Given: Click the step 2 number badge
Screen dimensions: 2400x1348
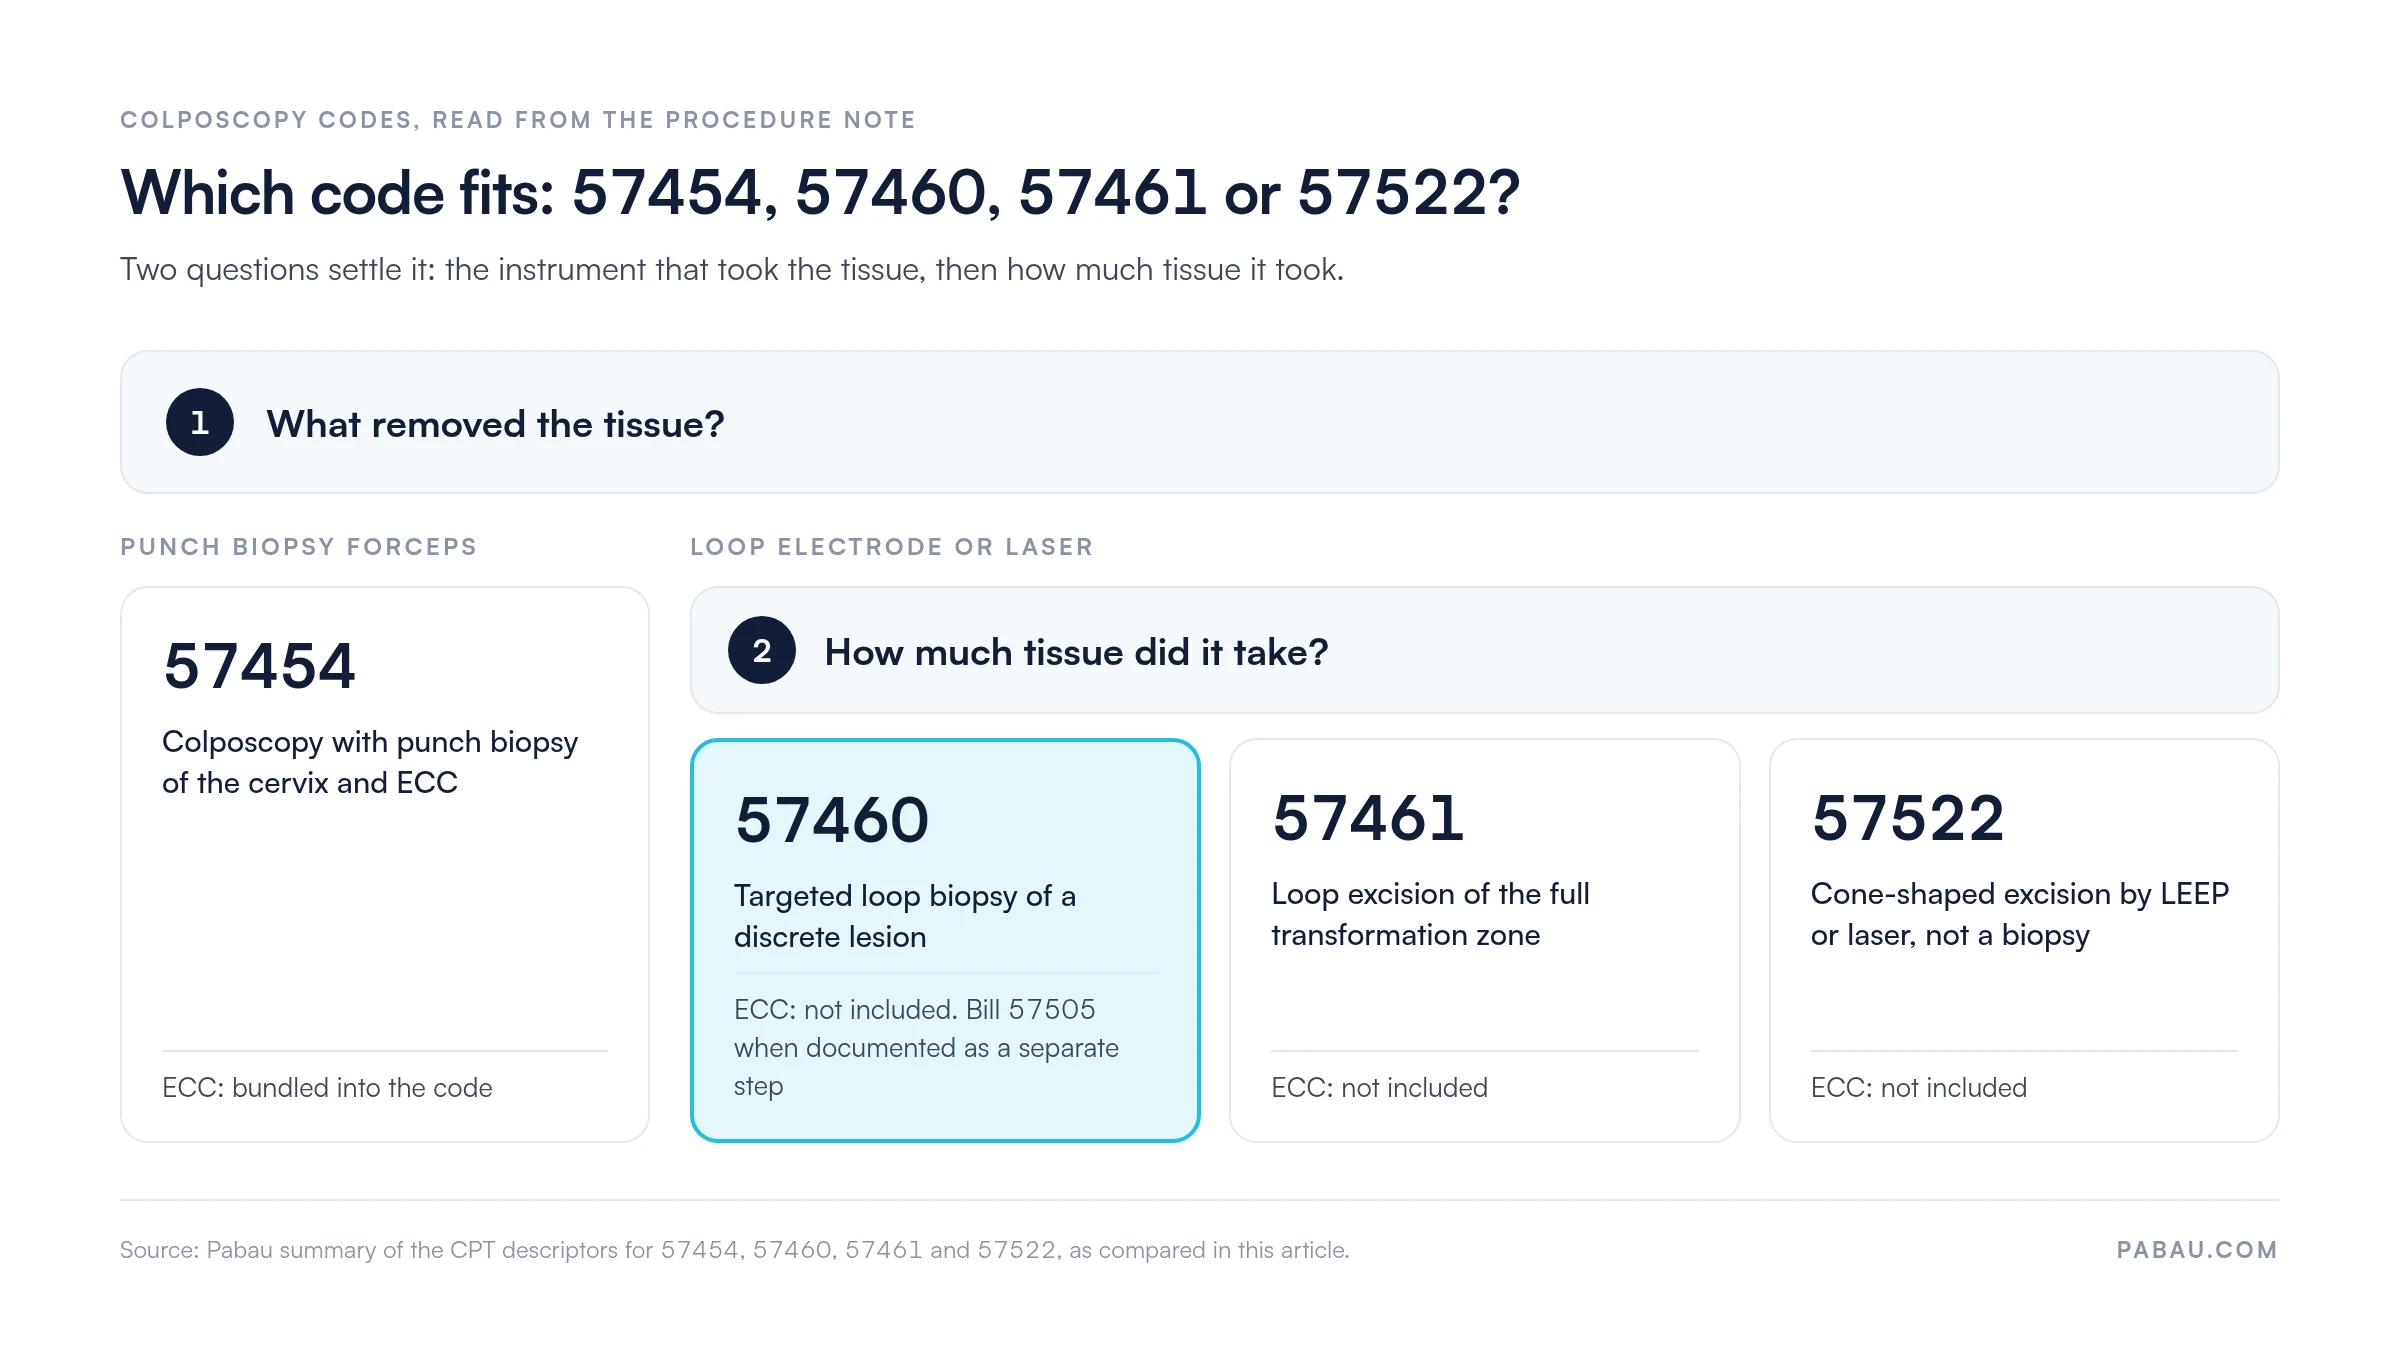Looking at the screenshot, I should pos(762,650).
